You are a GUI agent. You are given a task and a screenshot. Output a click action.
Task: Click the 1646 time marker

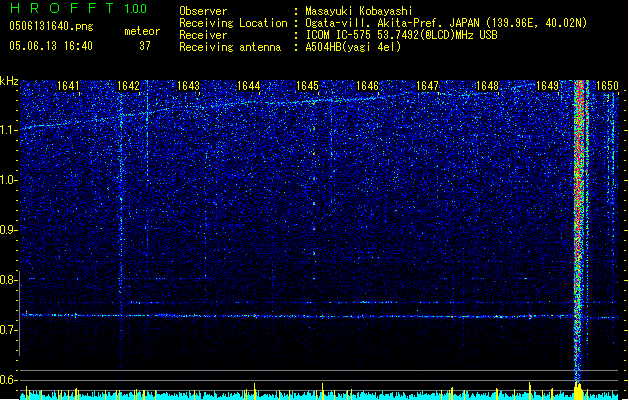pyautogui.click(x=367, y=86)
